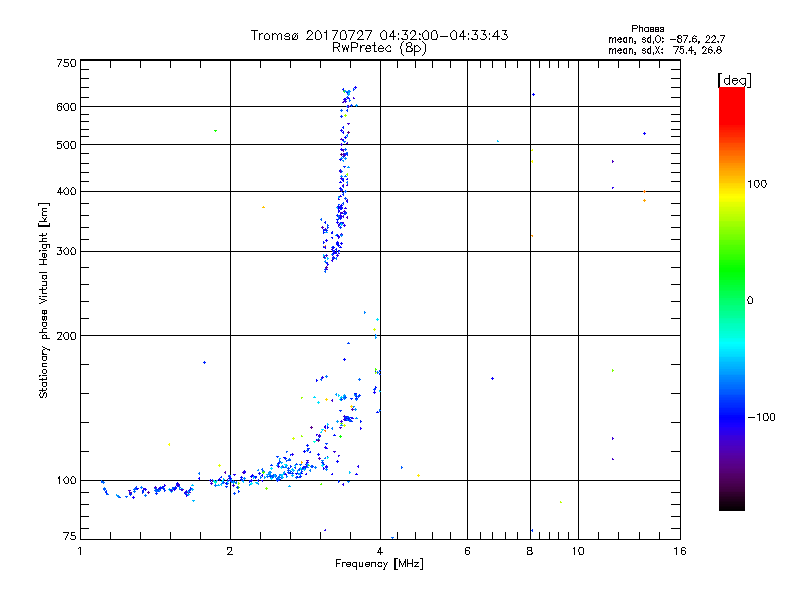Click the Stationary phase Virtual Height axis label
This screenshot has height=600, width=800.
(x=43, y=301)
